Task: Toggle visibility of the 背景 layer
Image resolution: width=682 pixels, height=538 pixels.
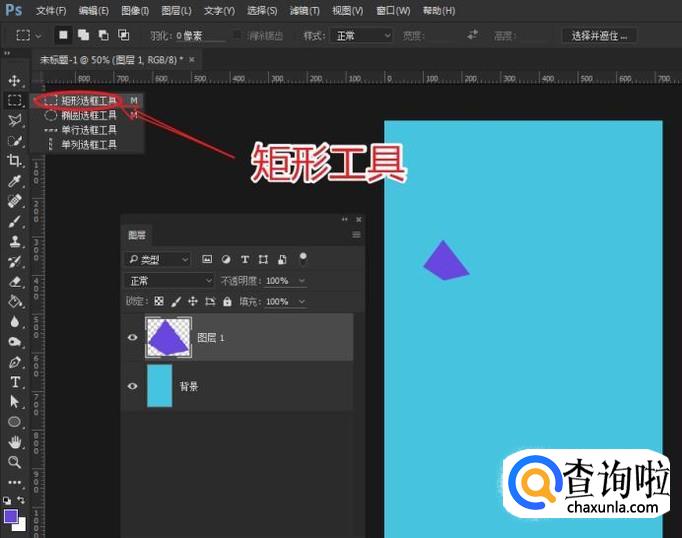Action: [x=133, y=386]
